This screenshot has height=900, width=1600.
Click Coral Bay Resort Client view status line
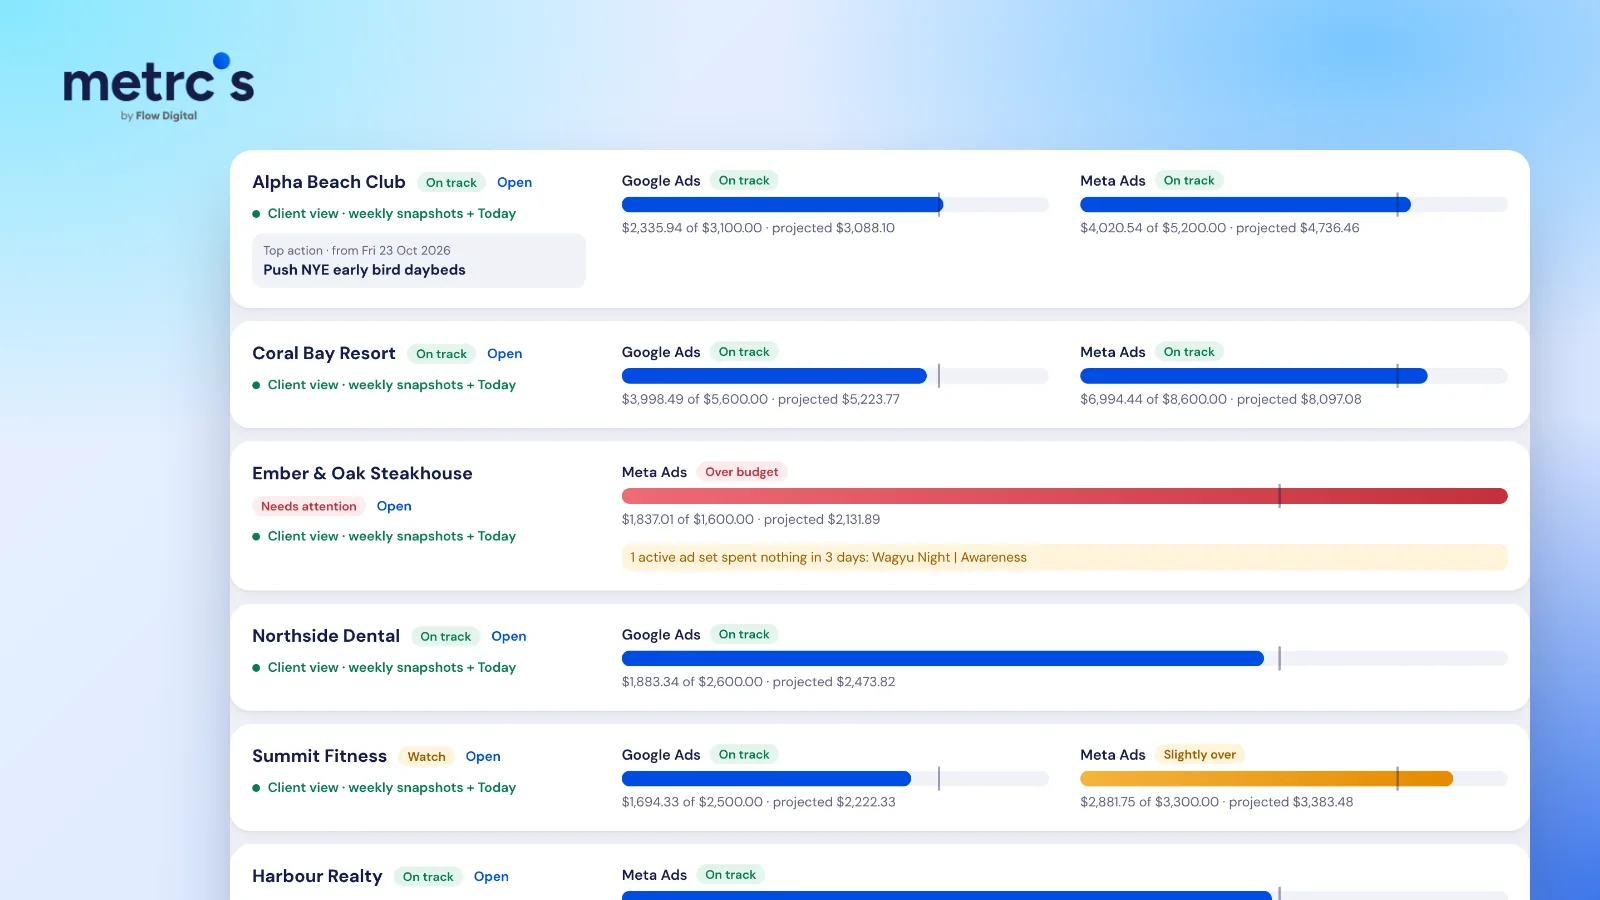[384, 385]
